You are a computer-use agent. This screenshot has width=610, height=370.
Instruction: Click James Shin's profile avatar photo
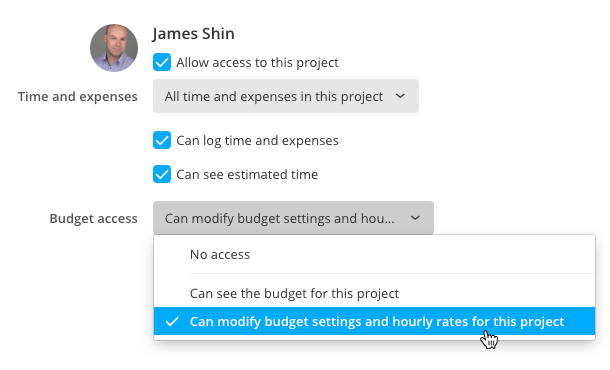pyautogui.click(x=114, y=48)
